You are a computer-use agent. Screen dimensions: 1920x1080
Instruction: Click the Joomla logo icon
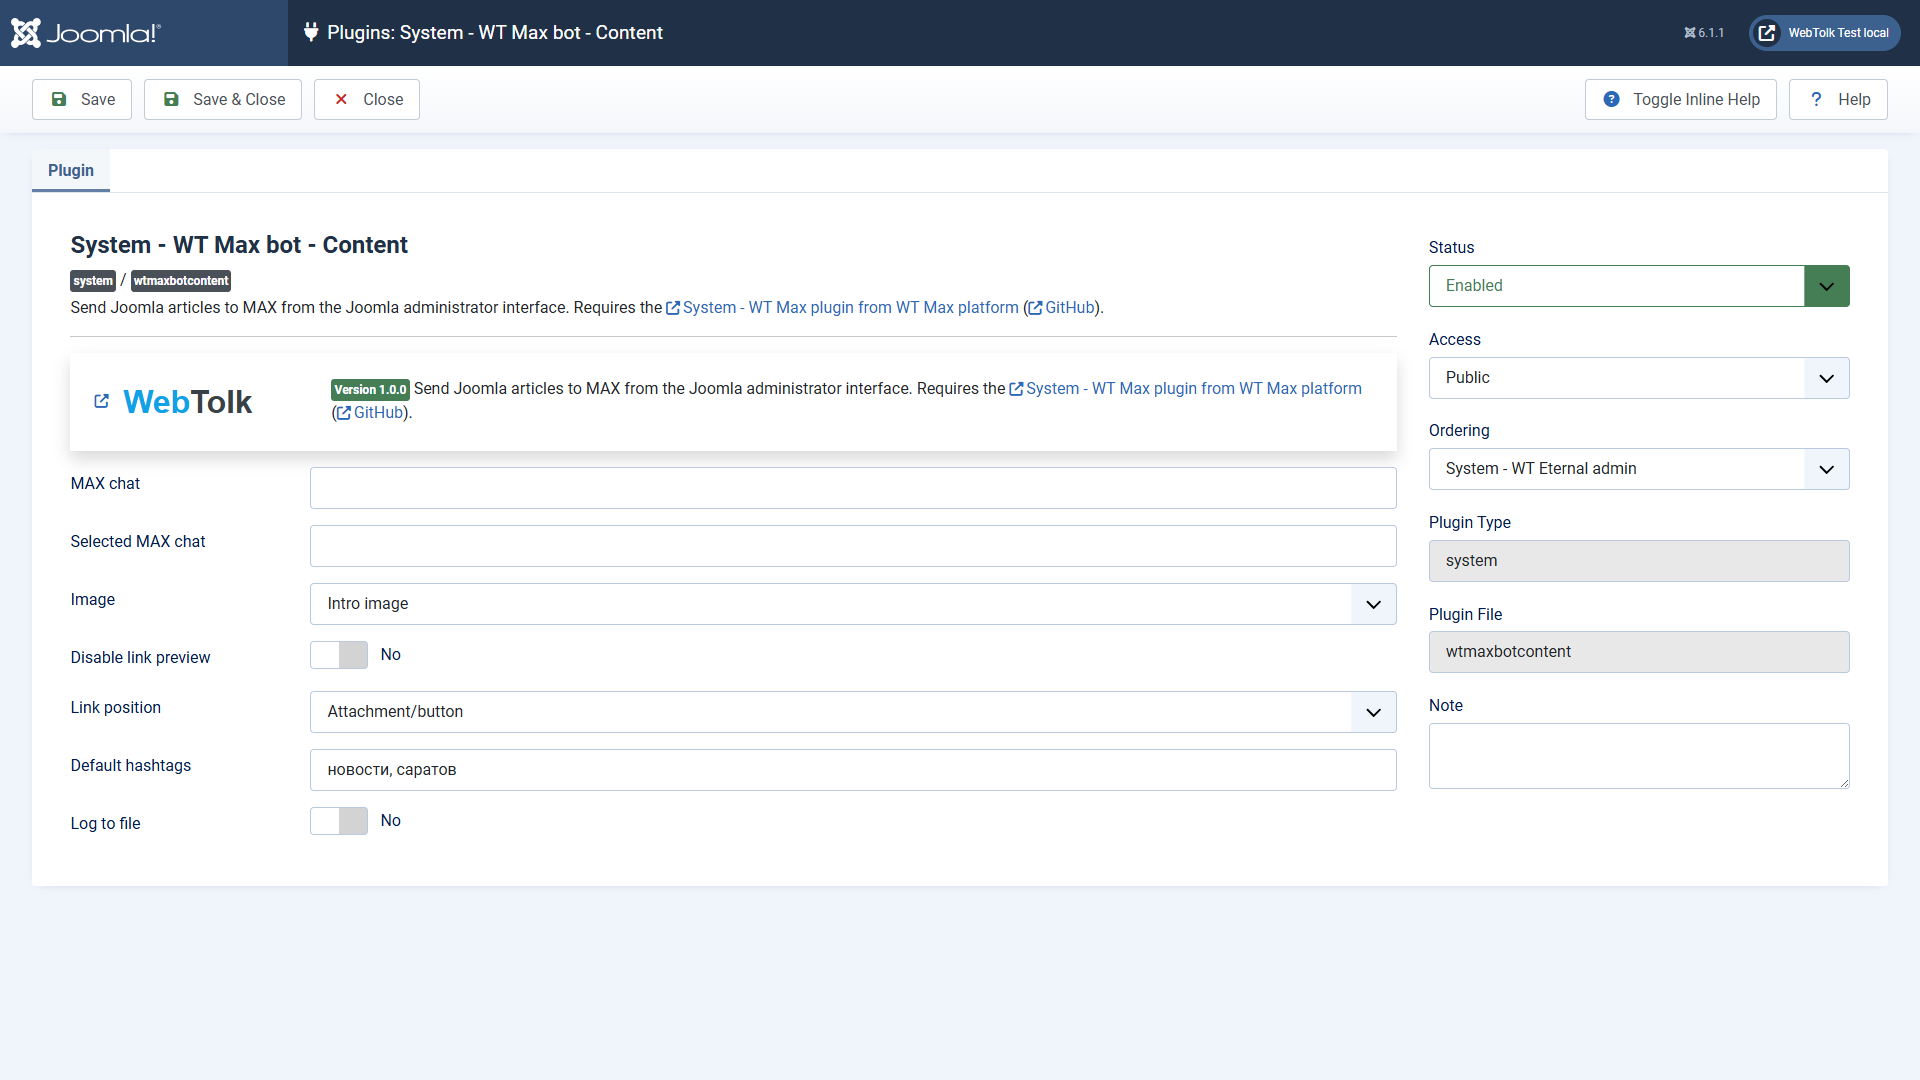coord(26,33)
